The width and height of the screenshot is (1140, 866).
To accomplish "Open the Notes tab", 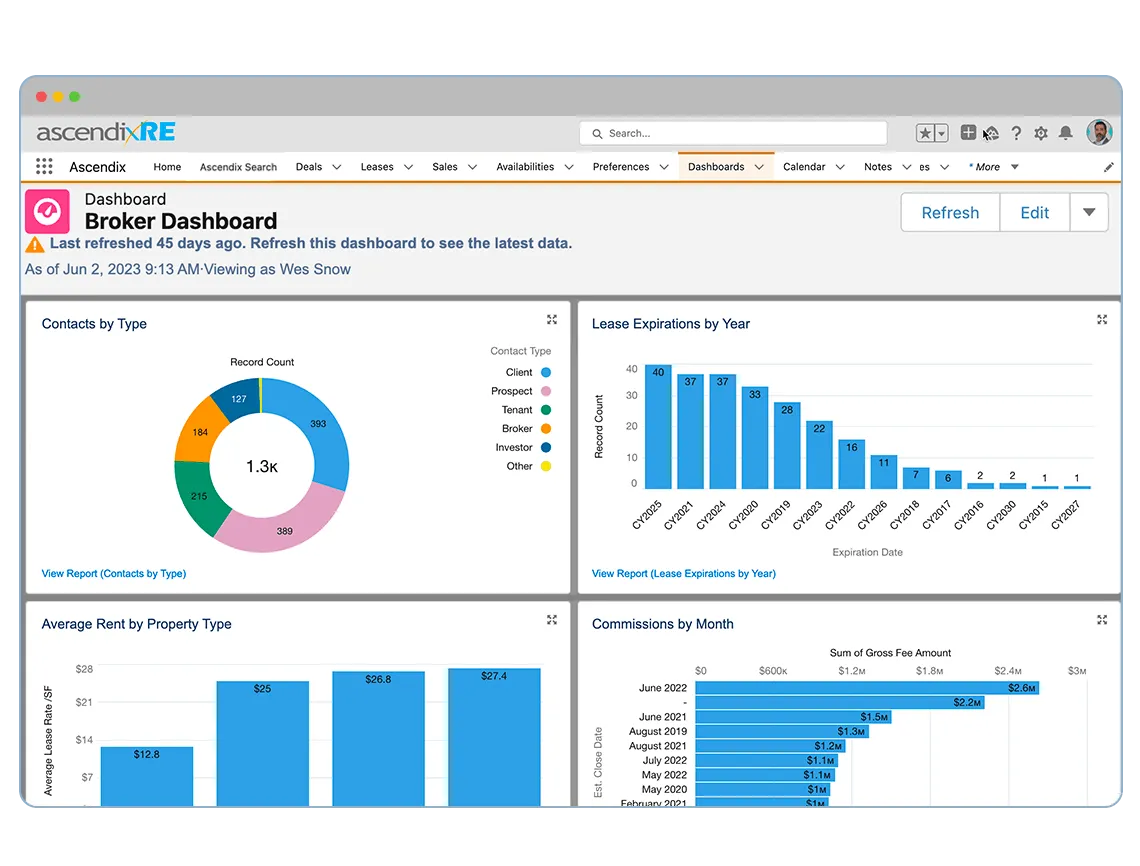I will click(x=878, y=167).
